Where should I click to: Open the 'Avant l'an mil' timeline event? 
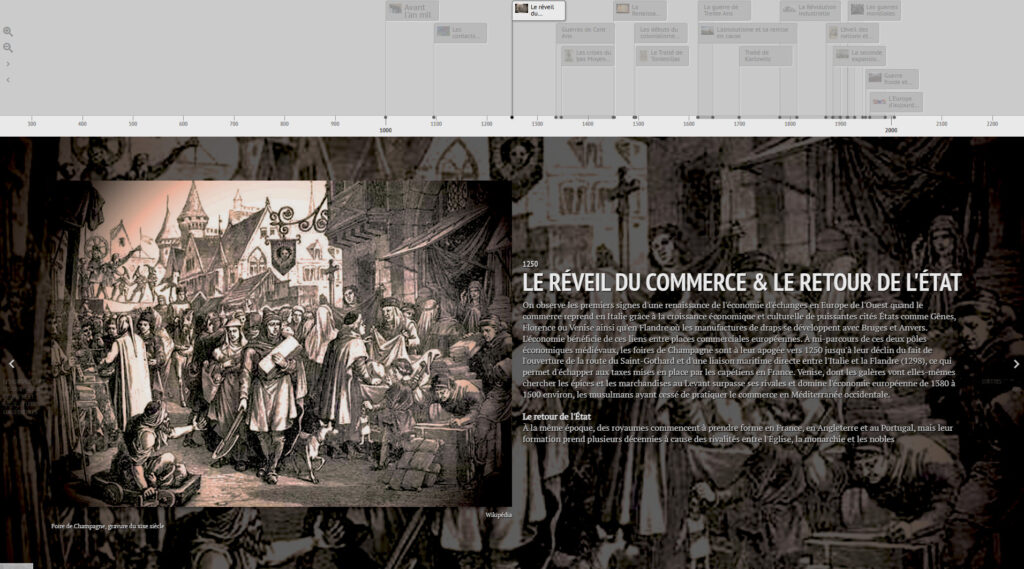412,10
